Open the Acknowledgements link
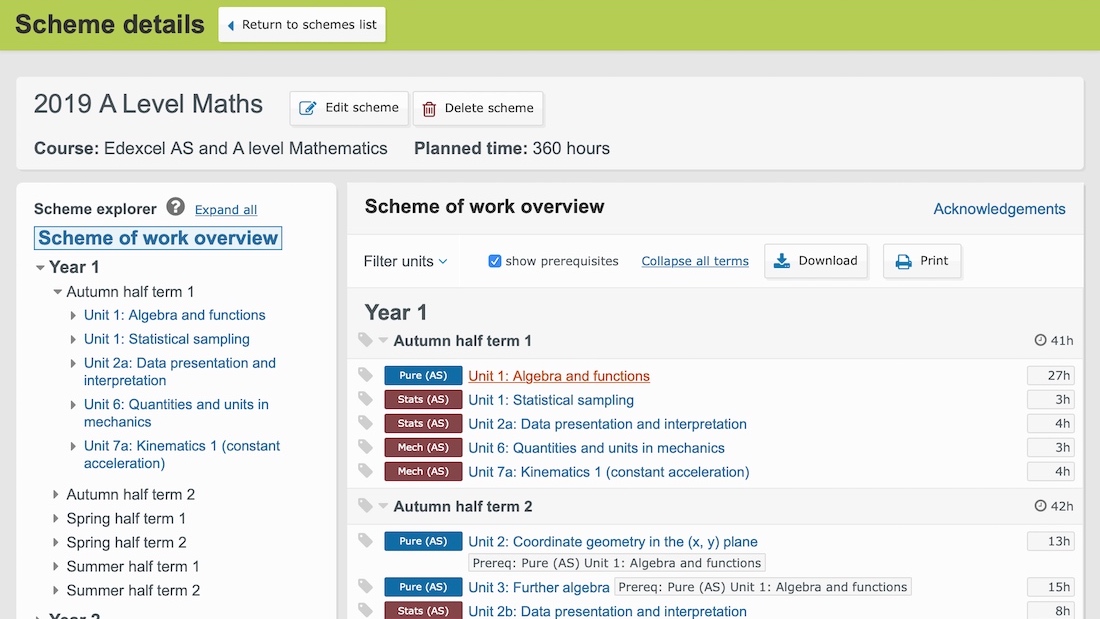 (x=999, y=209)
